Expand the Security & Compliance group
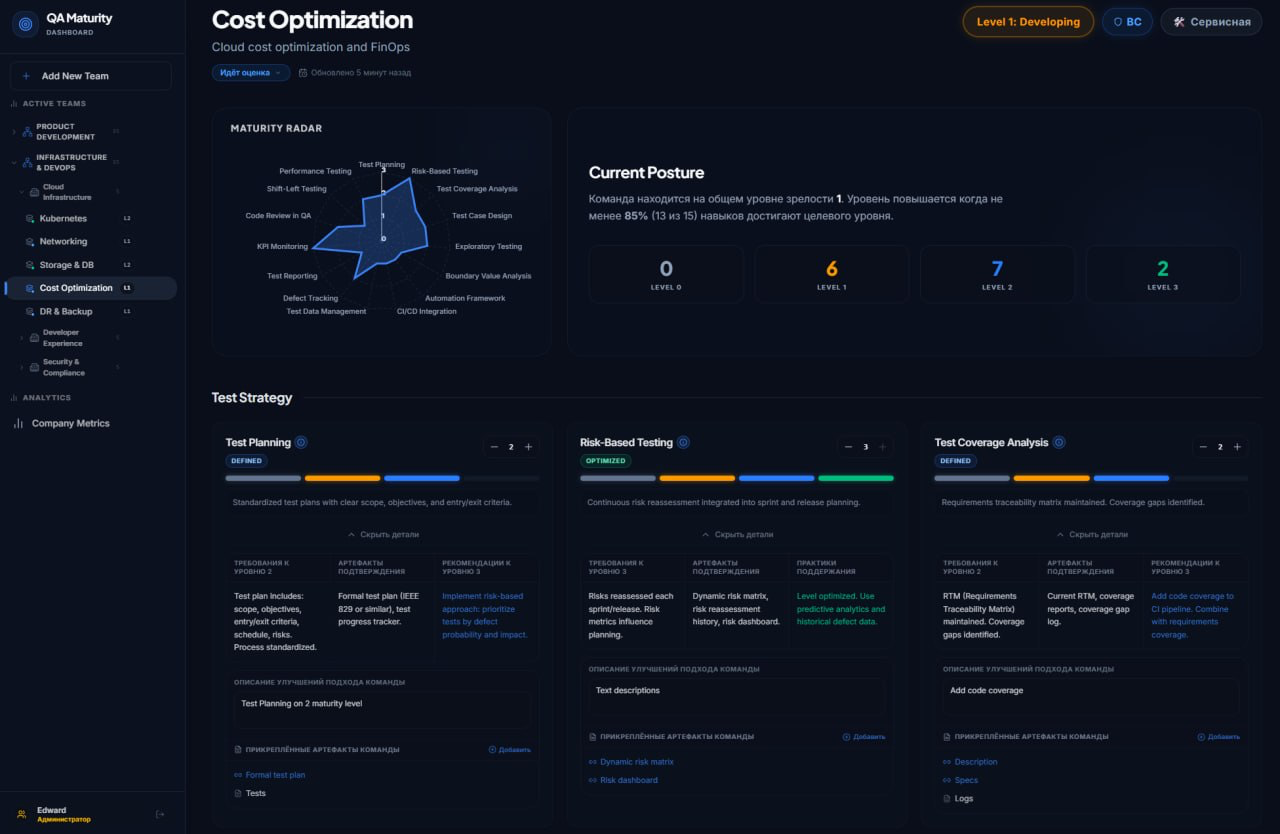 21,367
